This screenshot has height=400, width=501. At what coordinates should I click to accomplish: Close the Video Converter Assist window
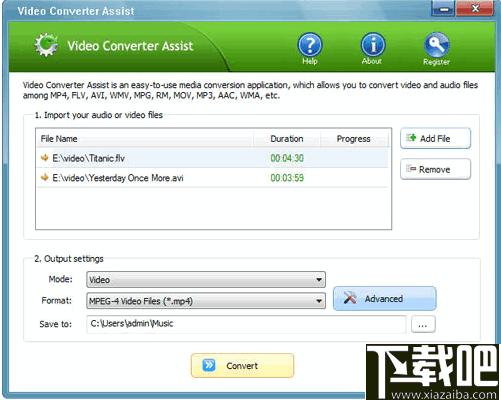click(475, 9)
